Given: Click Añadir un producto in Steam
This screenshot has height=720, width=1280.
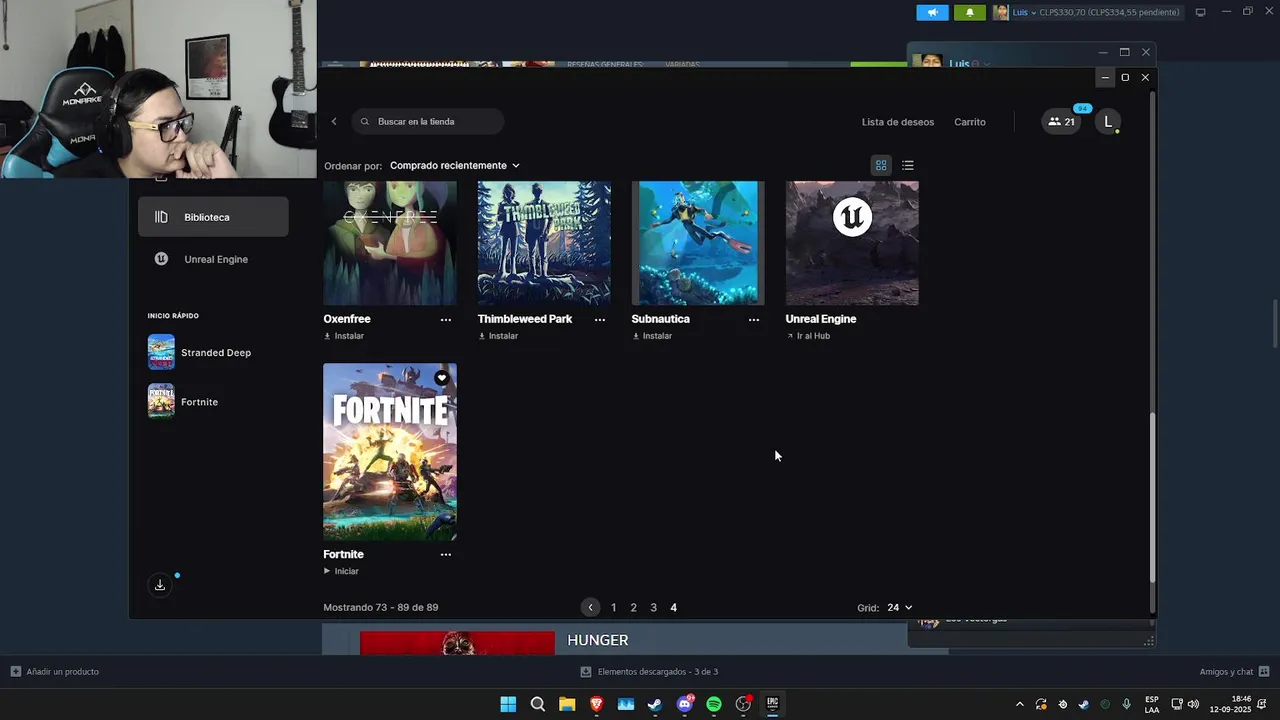Looking at the screenshot, I should (x=55, y=672).
